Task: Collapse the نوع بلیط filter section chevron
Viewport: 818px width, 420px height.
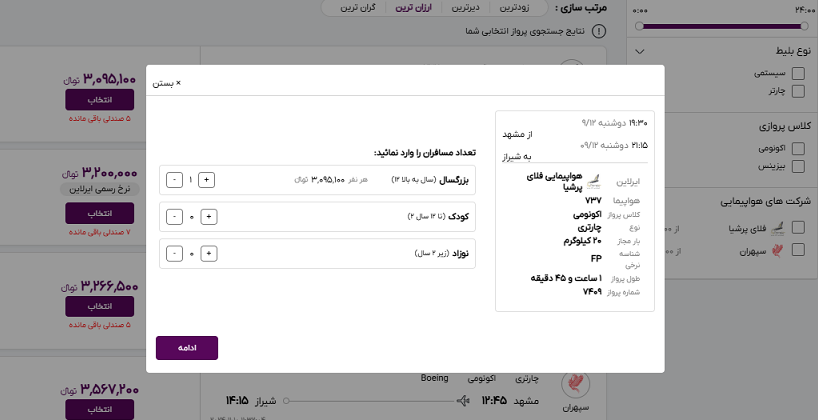Action: 641,51
